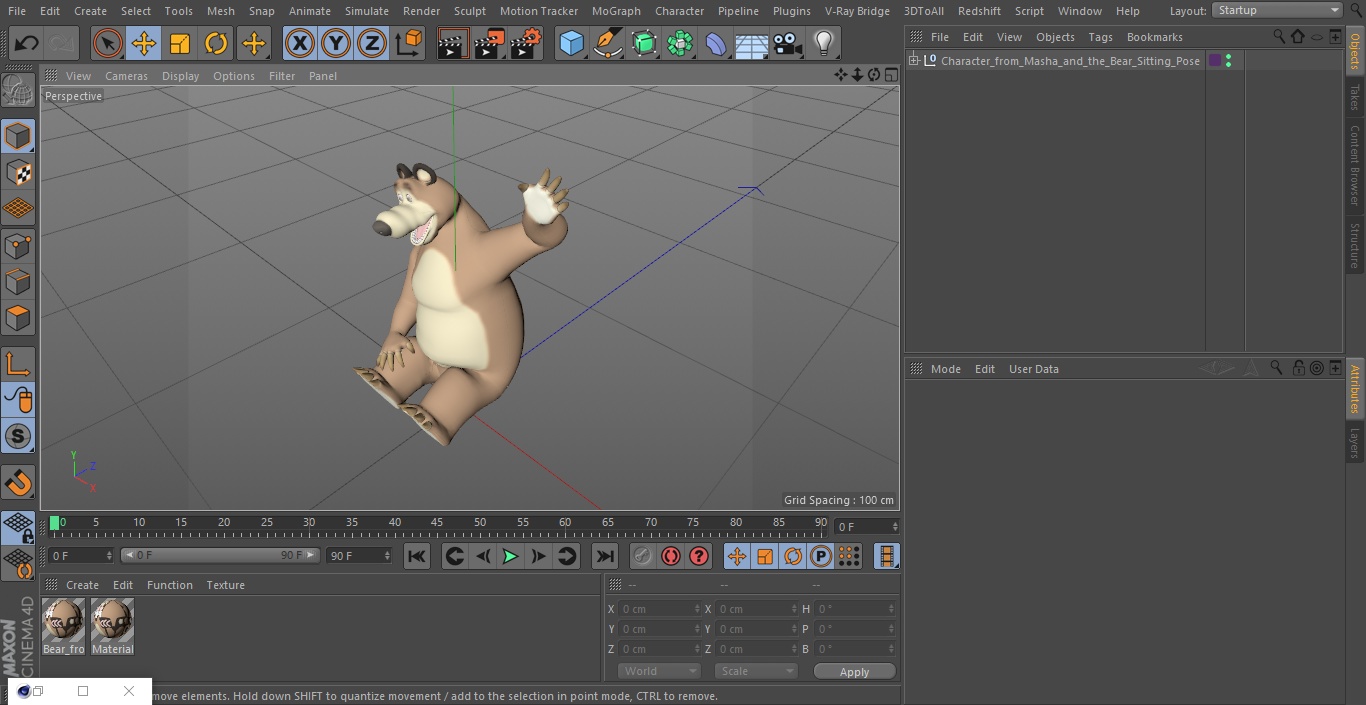Image resolution: width=1366 pixels, height=705 pixels.
Task: Switch to Polygons mode
Action: point(18,318)
